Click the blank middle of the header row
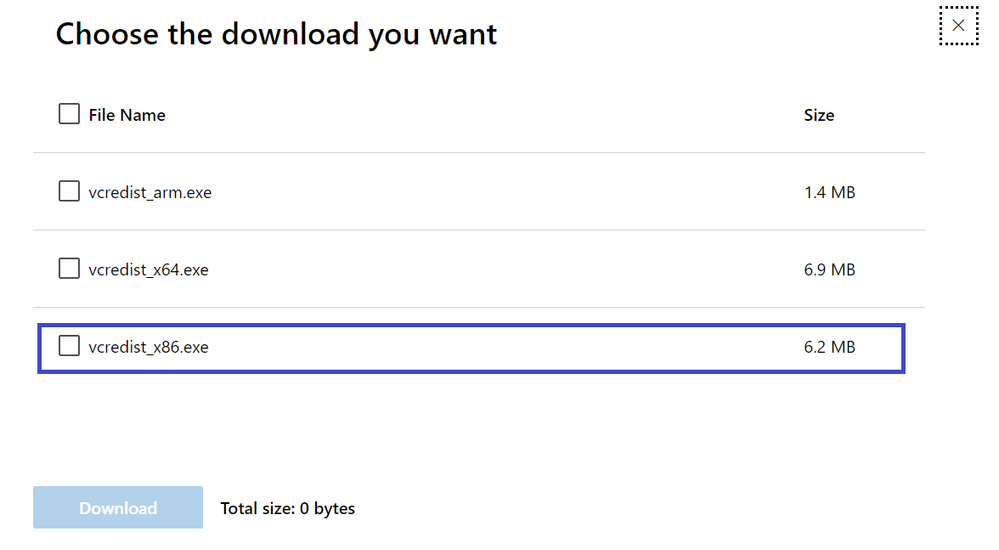 [480, 115]
